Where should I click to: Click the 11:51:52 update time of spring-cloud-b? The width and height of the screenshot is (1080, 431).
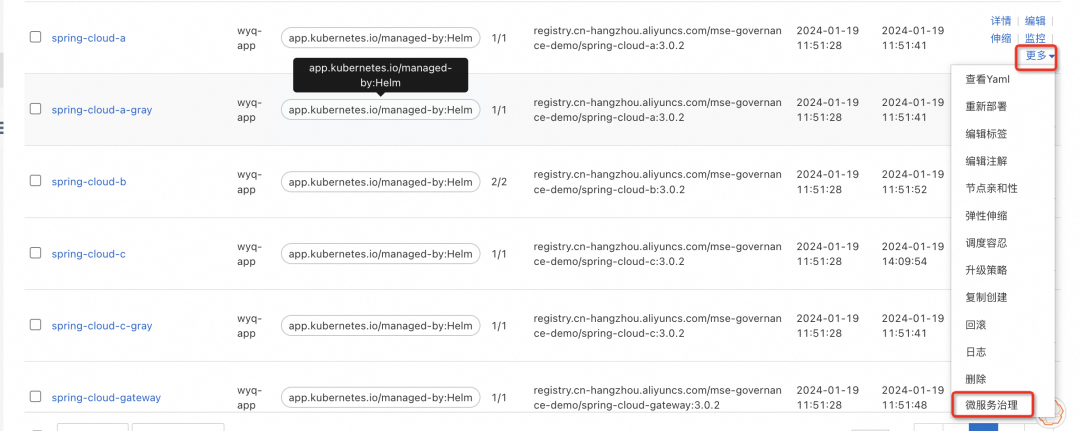(x=904, y=189)
